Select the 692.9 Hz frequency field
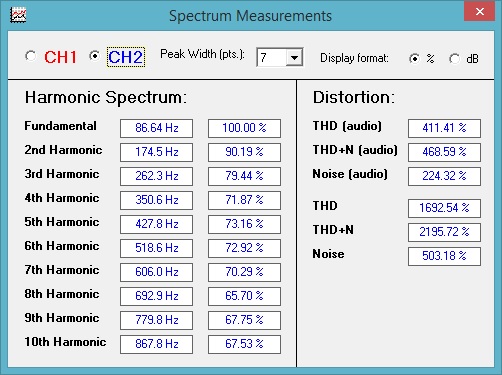Viewport: 502px width, 375px height. [156, 296]
